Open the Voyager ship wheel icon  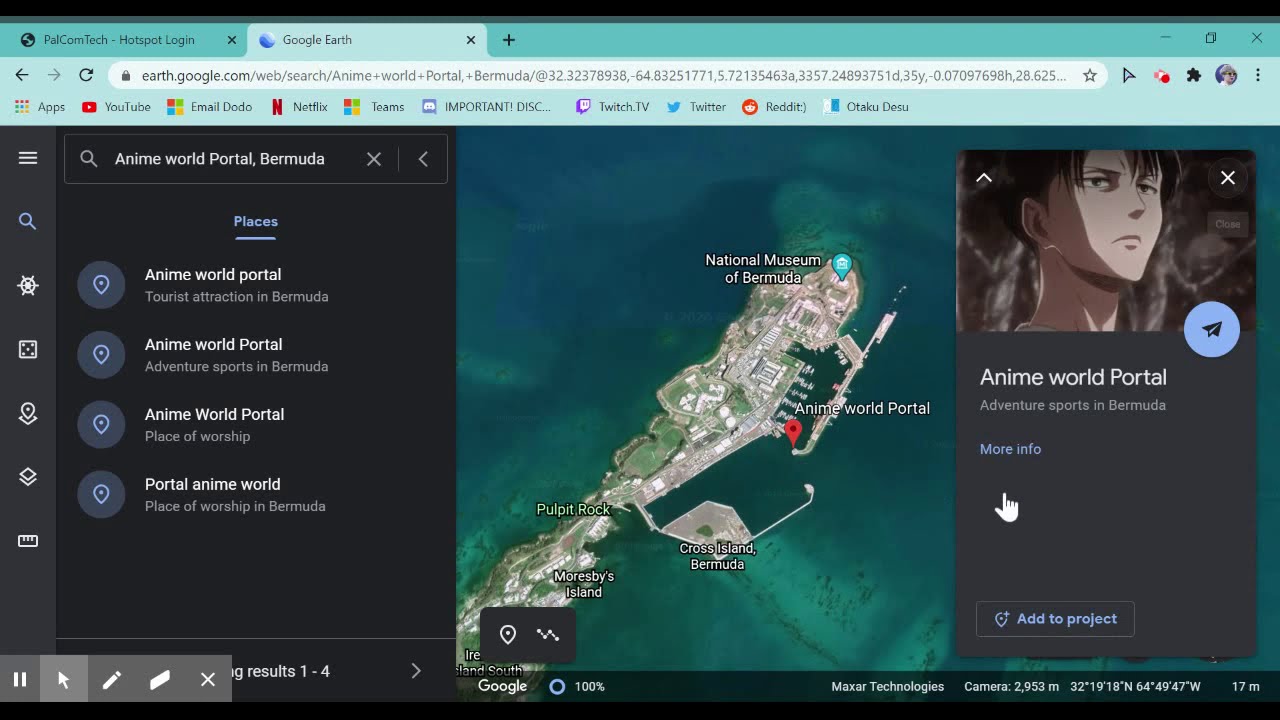pos(28,286)
